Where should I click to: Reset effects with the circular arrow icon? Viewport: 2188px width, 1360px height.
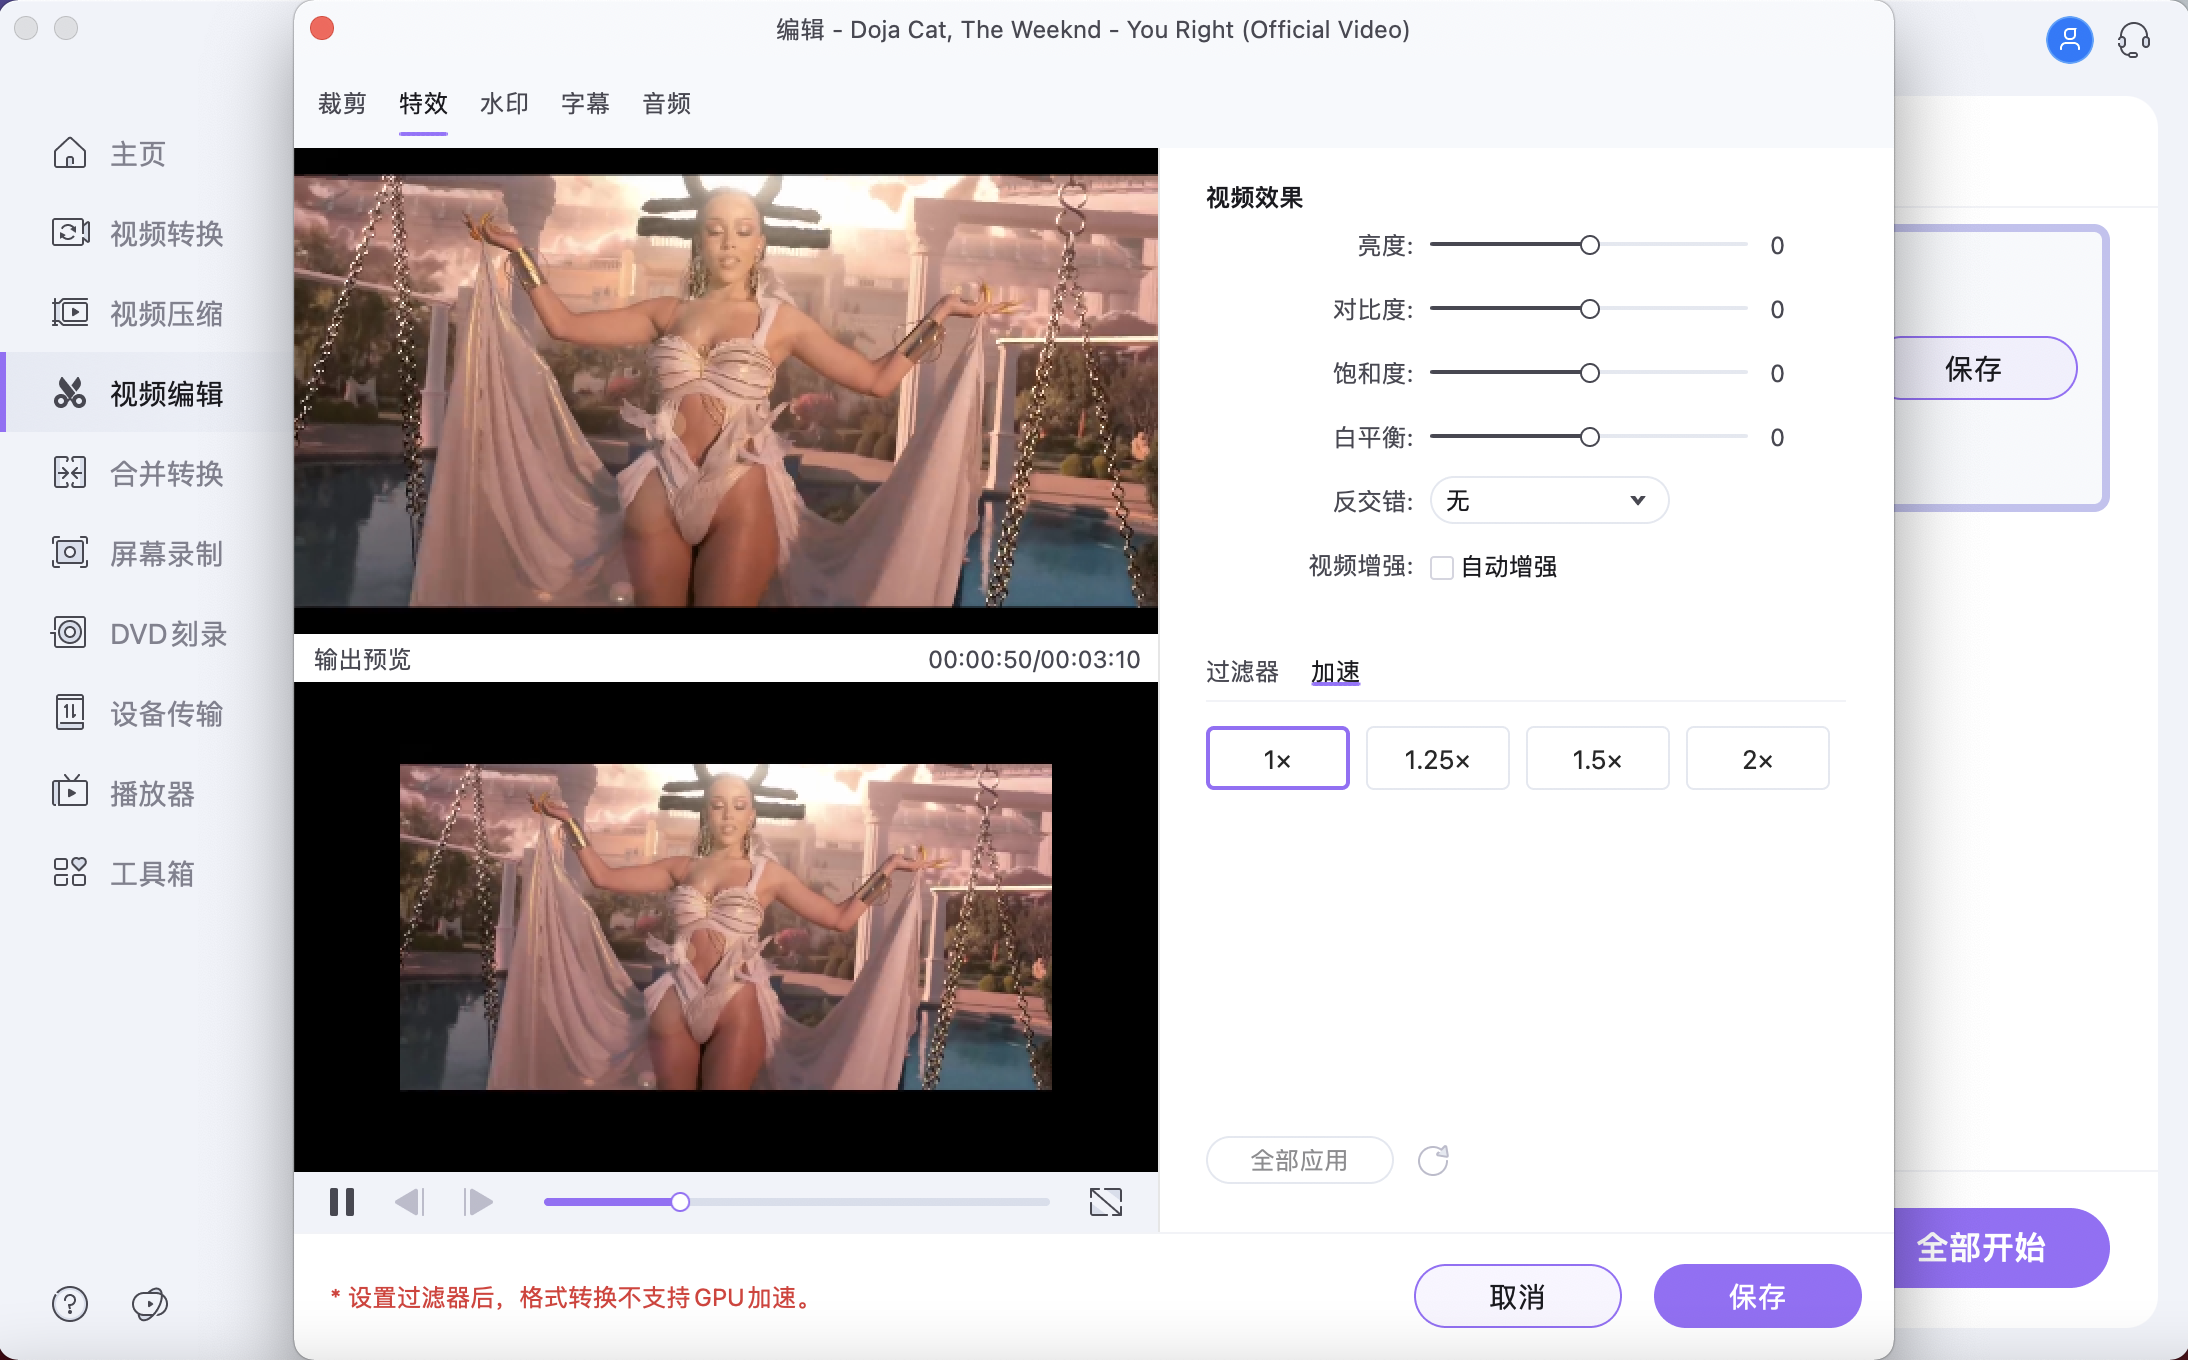[x=1433, y=1160]
